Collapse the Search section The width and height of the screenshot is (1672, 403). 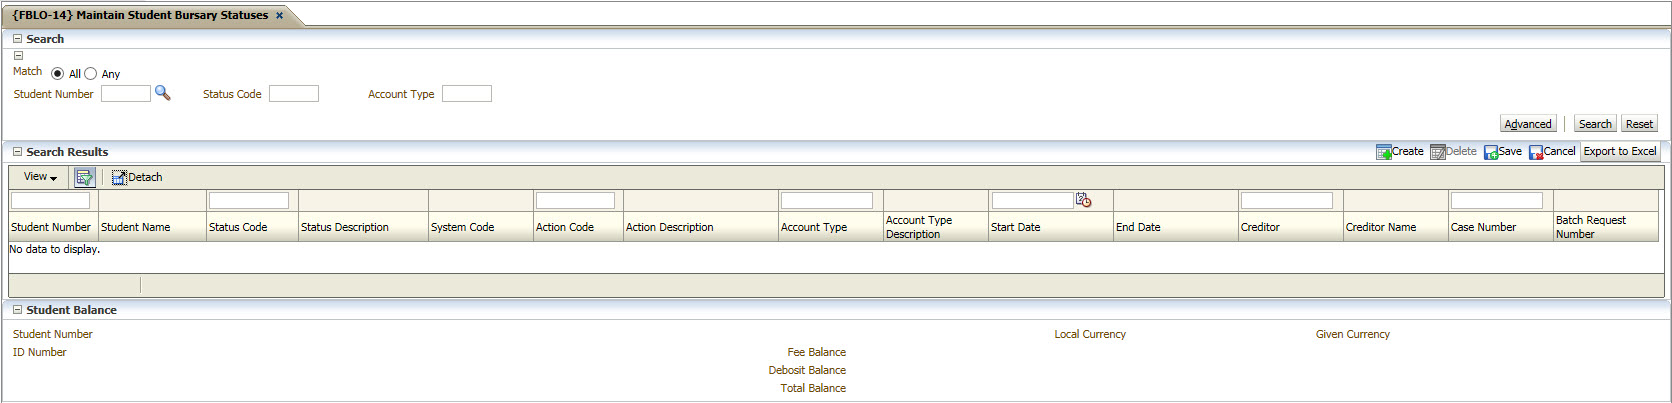point(17,39)
